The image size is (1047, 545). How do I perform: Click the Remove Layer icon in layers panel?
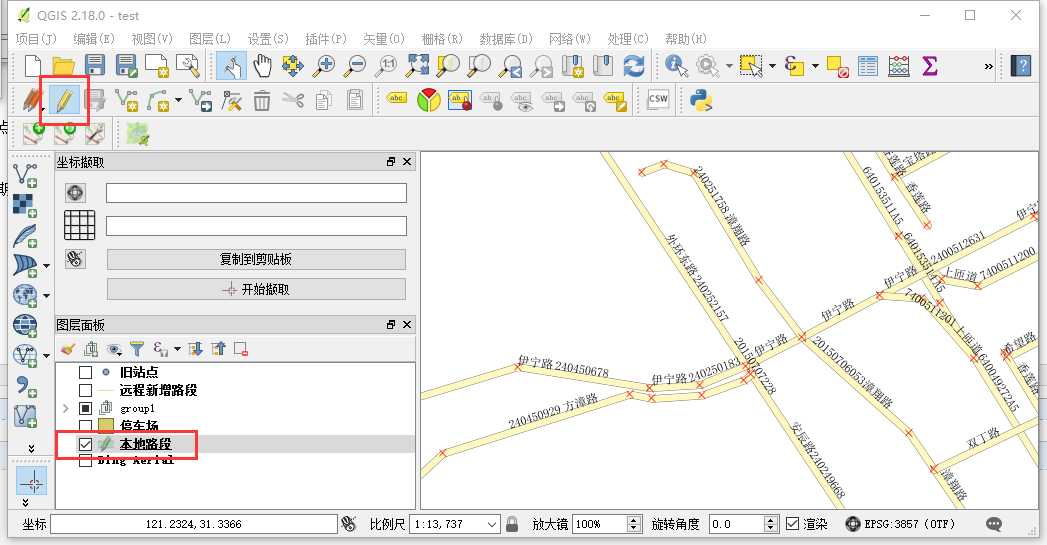(x=241, y=349)
